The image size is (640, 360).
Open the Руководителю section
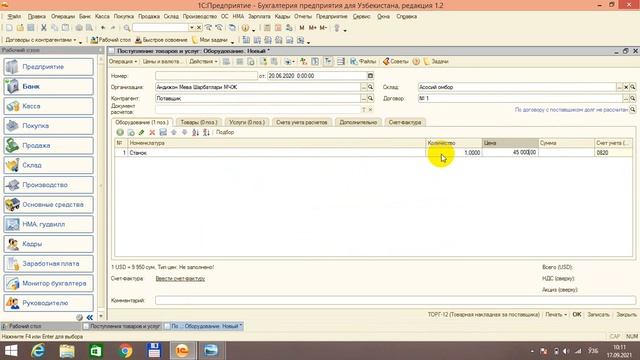pos(49,303)
